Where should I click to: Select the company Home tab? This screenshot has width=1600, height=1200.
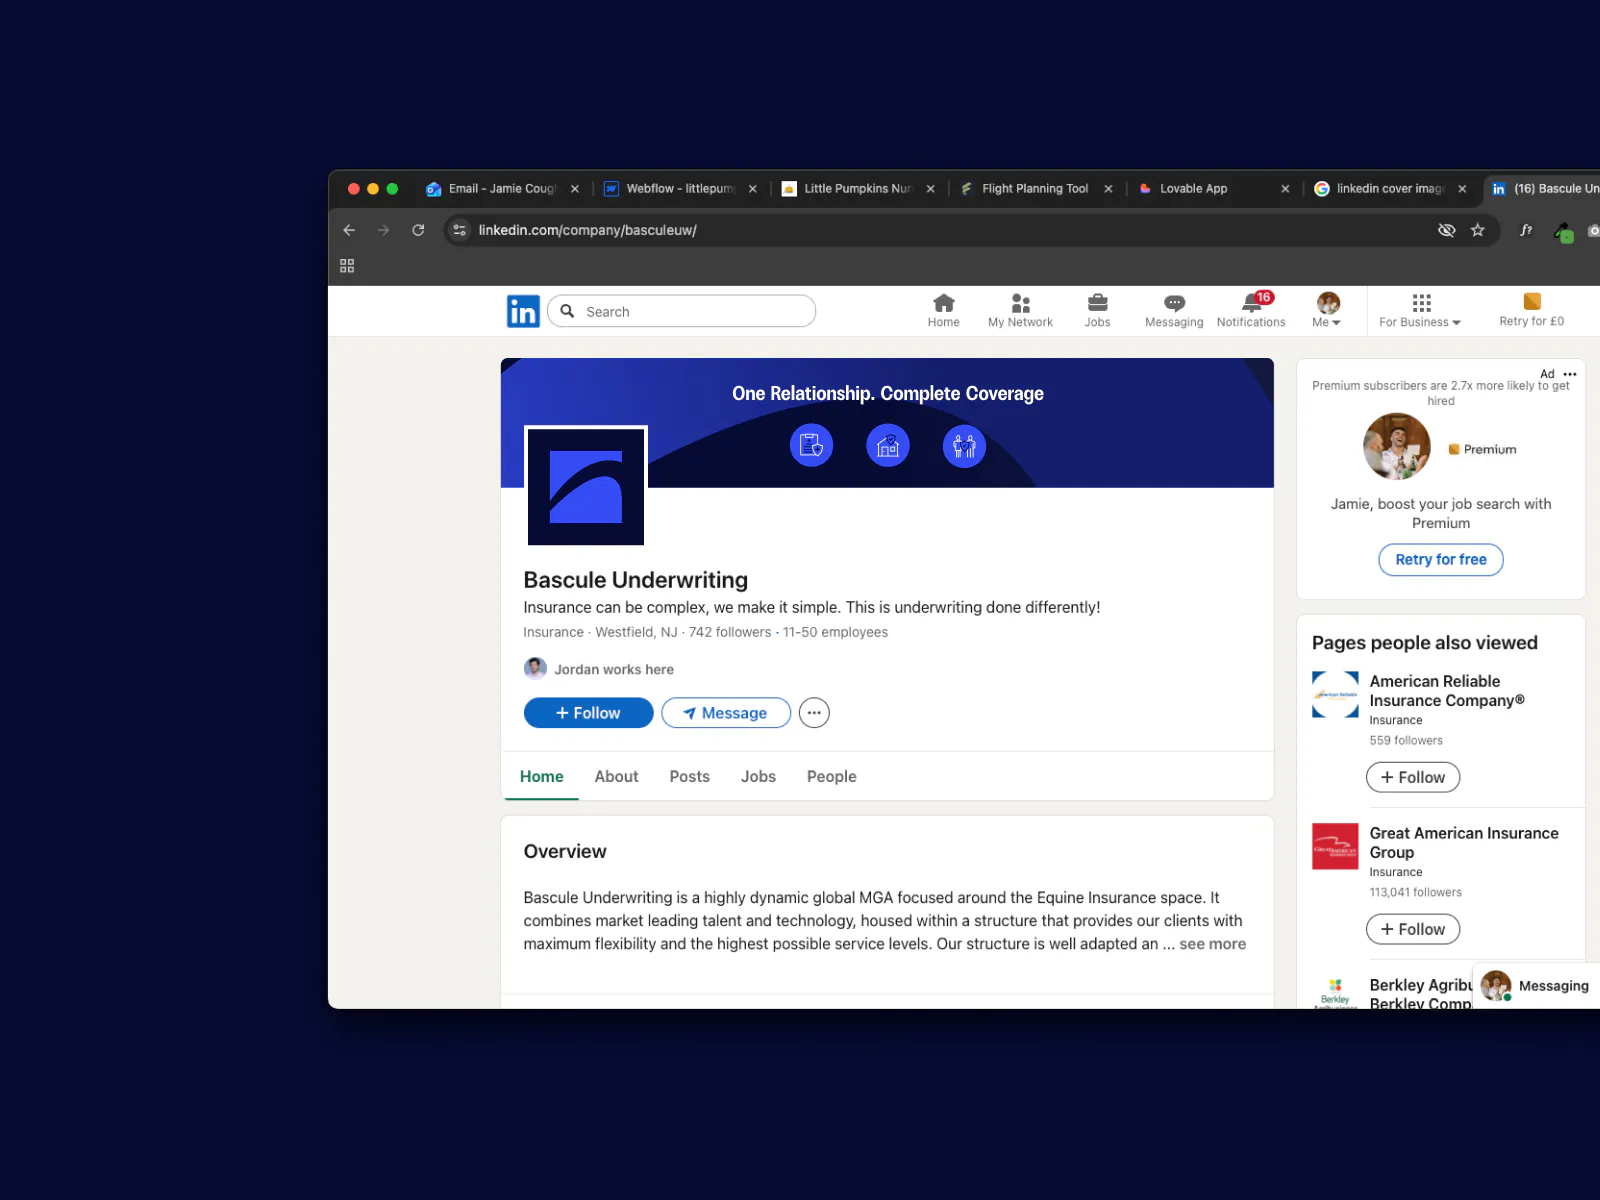coord(541,777)
